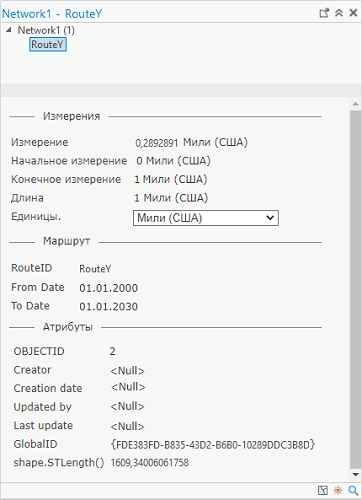Click the Атрибуты section heading
The height and width of the screenshot is (500, 362).
68,327
